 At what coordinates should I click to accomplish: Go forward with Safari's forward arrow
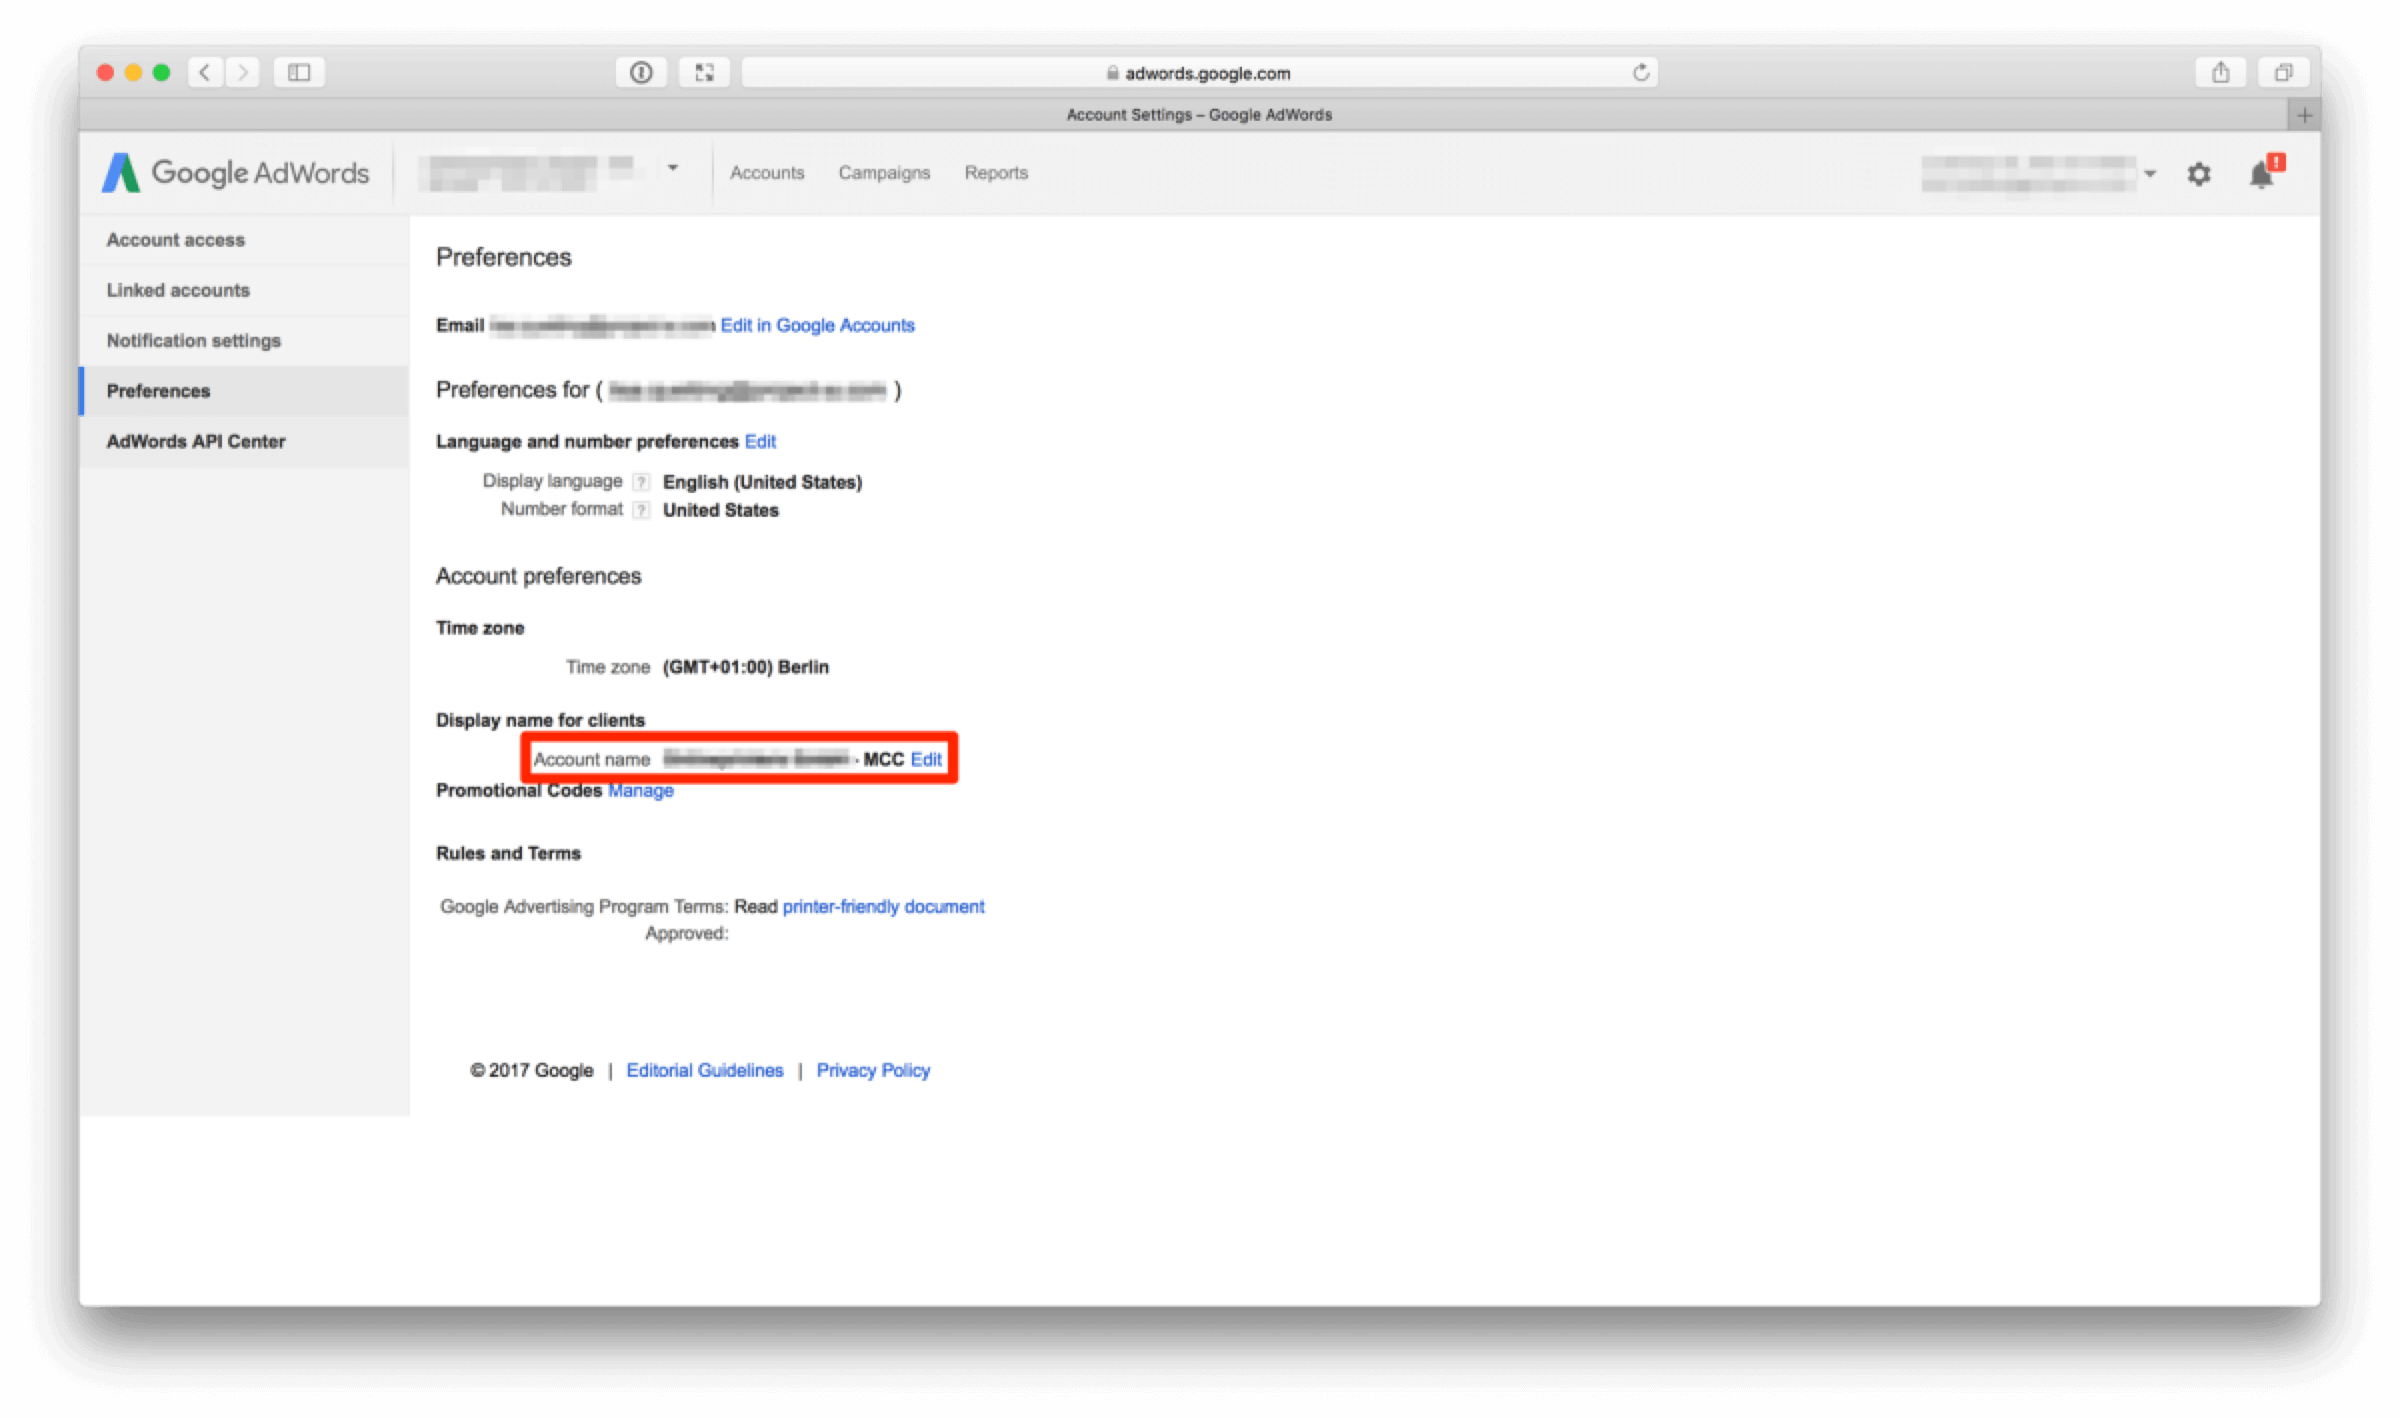coord(243,72)
